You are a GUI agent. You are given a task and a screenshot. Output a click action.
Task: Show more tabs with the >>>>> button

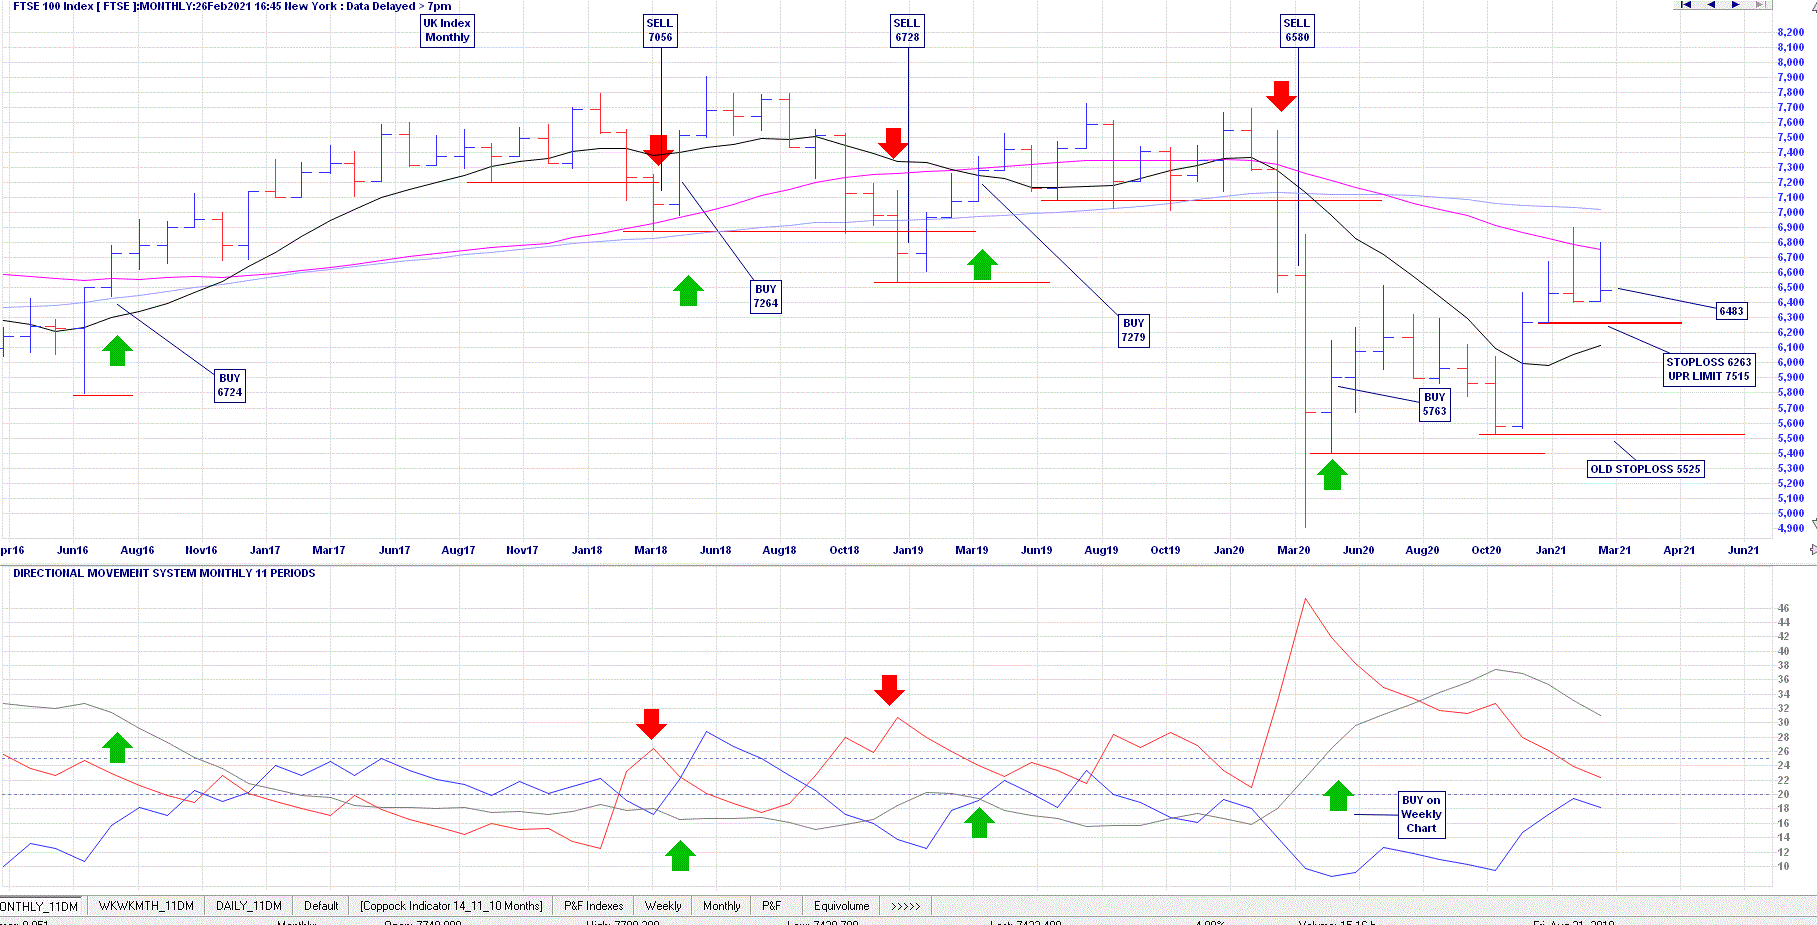pos(906,906)
